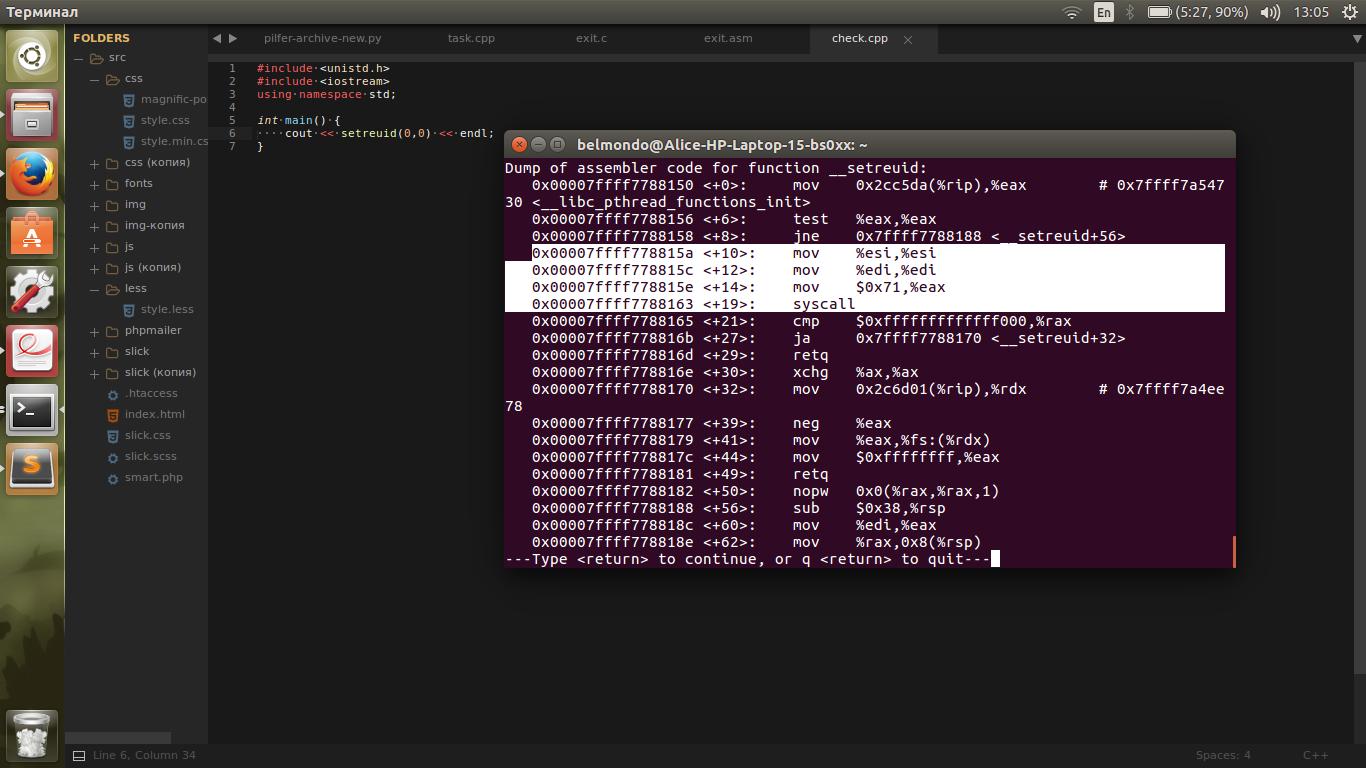Launch Firefox from the dock

point(32,174)
